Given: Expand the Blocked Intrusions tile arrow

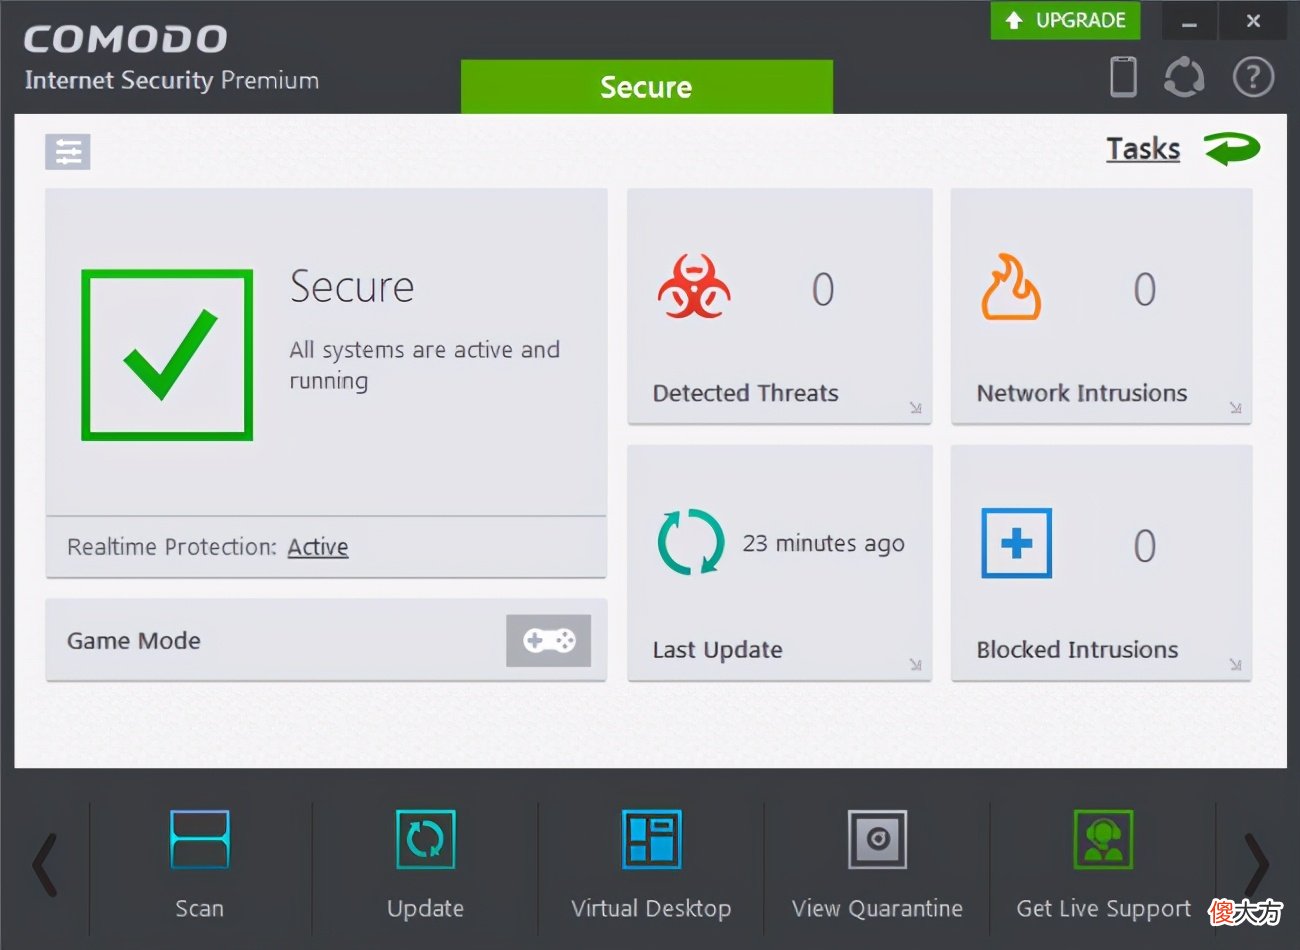Looking at the screenshot, I should (x=1236, y=664).
